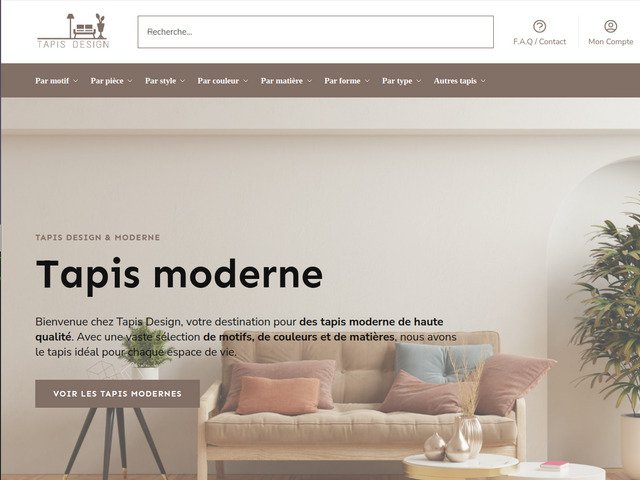Click the Mon Compte user icon
Image resolution: width=640 pixels, height=480 pixels.
click(610, 27)
